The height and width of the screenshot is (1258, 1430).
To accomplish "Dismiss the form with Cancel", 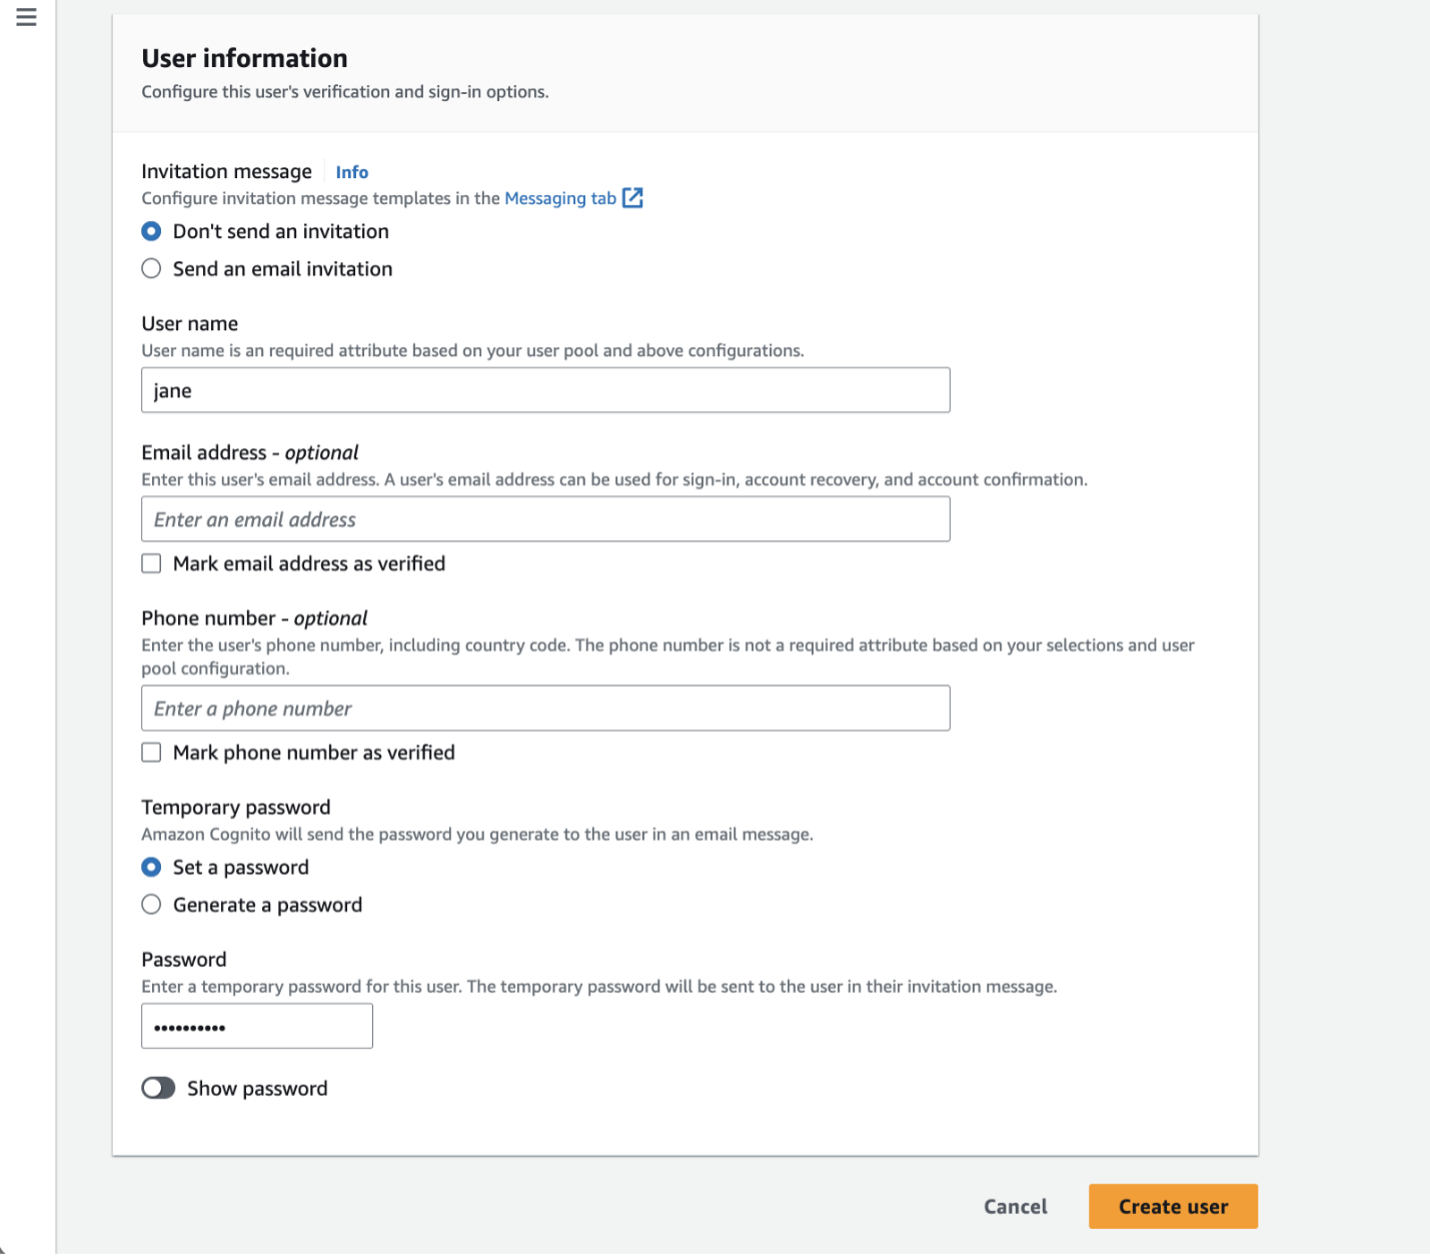I will click(1015, 1206).
